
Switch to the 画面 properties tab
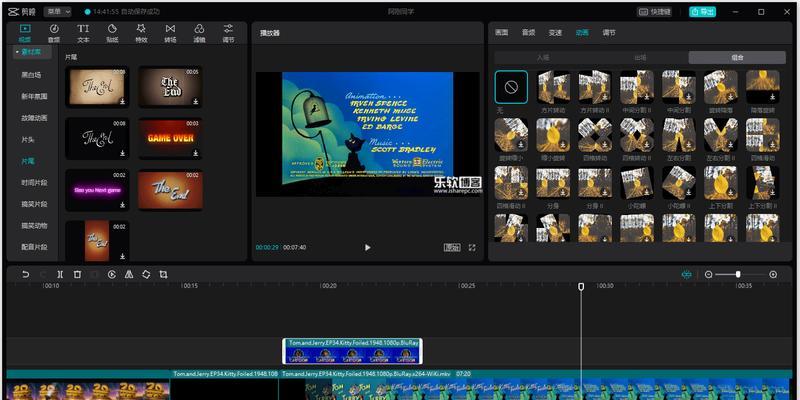(502, 33)
